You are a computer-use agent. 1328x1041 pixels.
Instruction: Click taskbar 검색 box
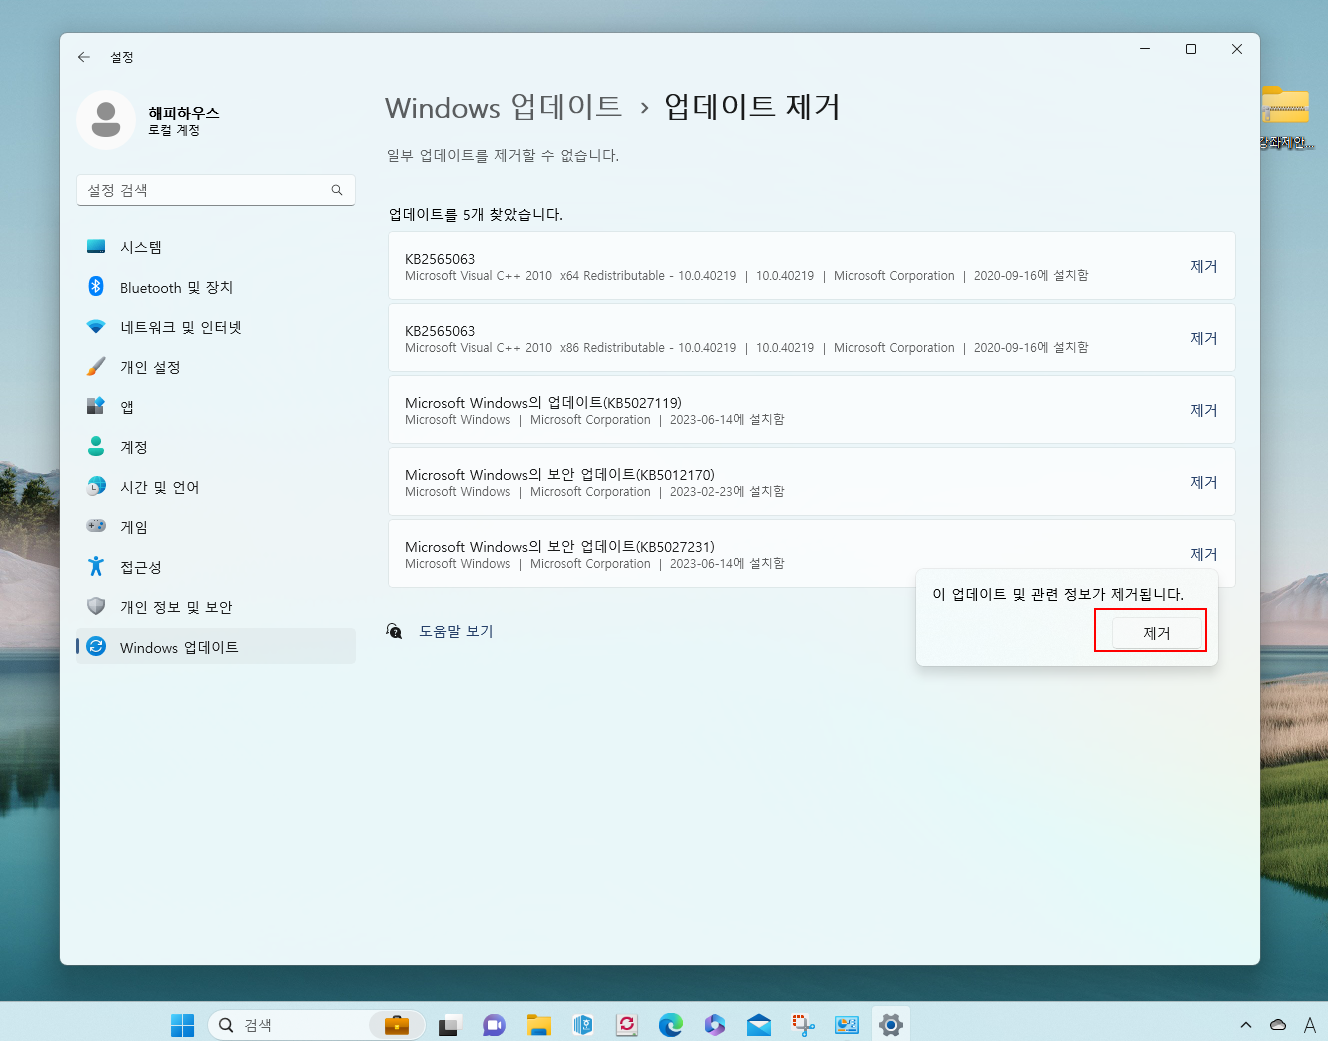pos(316,1025)
